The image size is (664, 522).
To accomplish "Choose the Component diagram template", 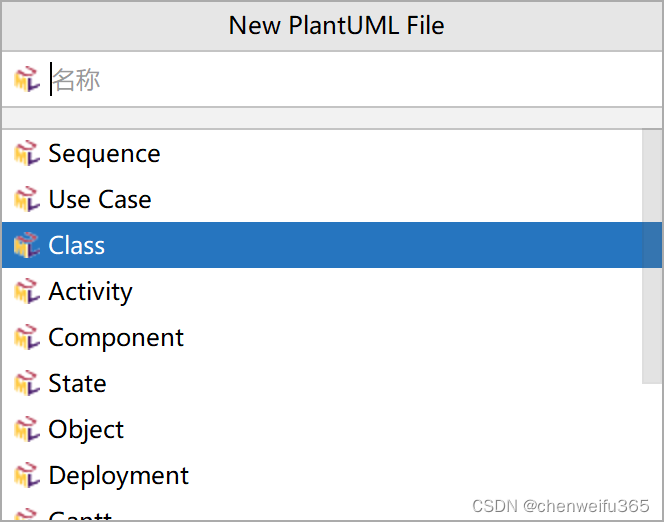I will [x=322, y=337].
